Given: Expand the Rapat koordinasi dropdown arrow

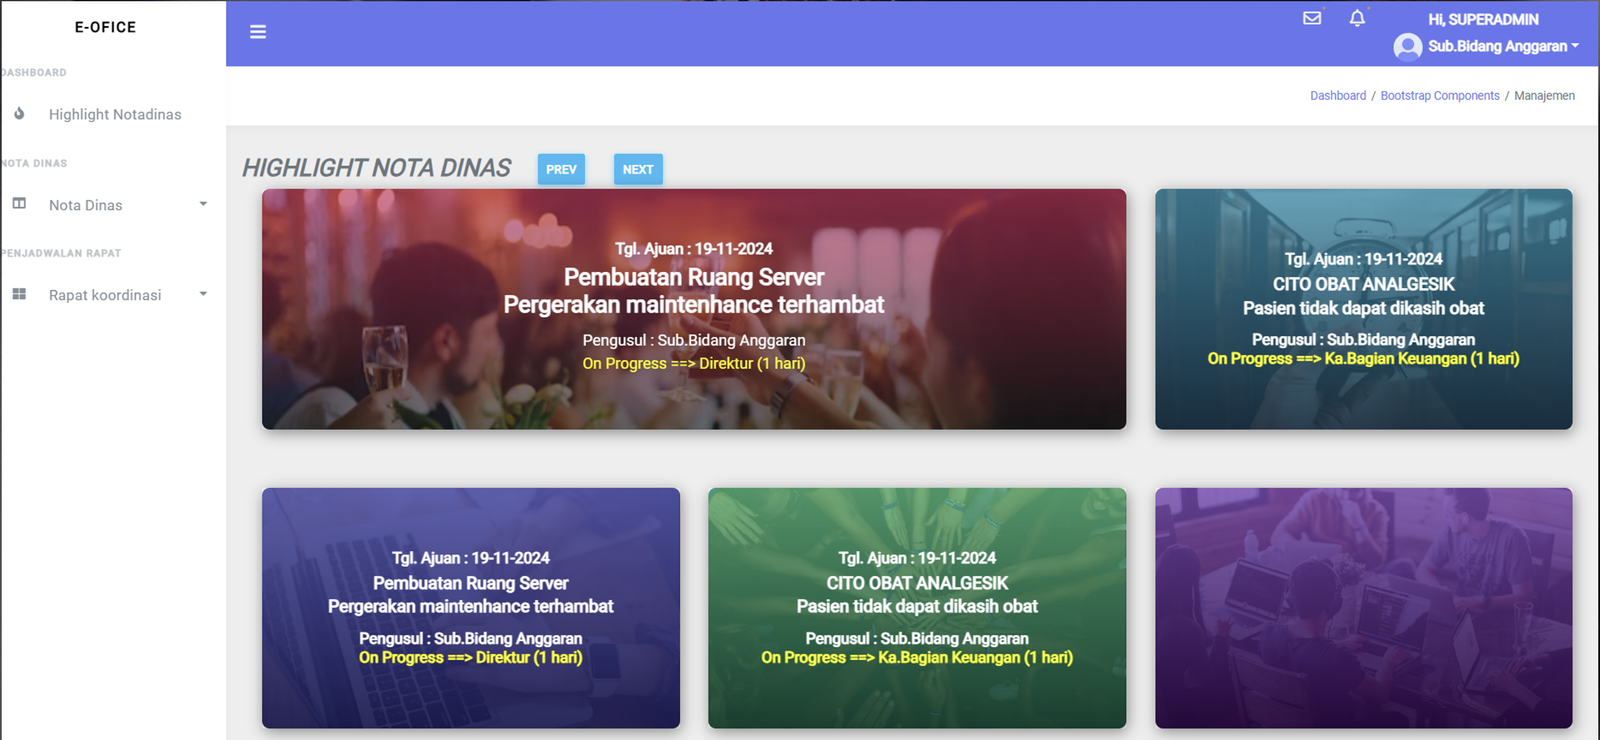Looking at the screenshot, I should click(203, 294).
